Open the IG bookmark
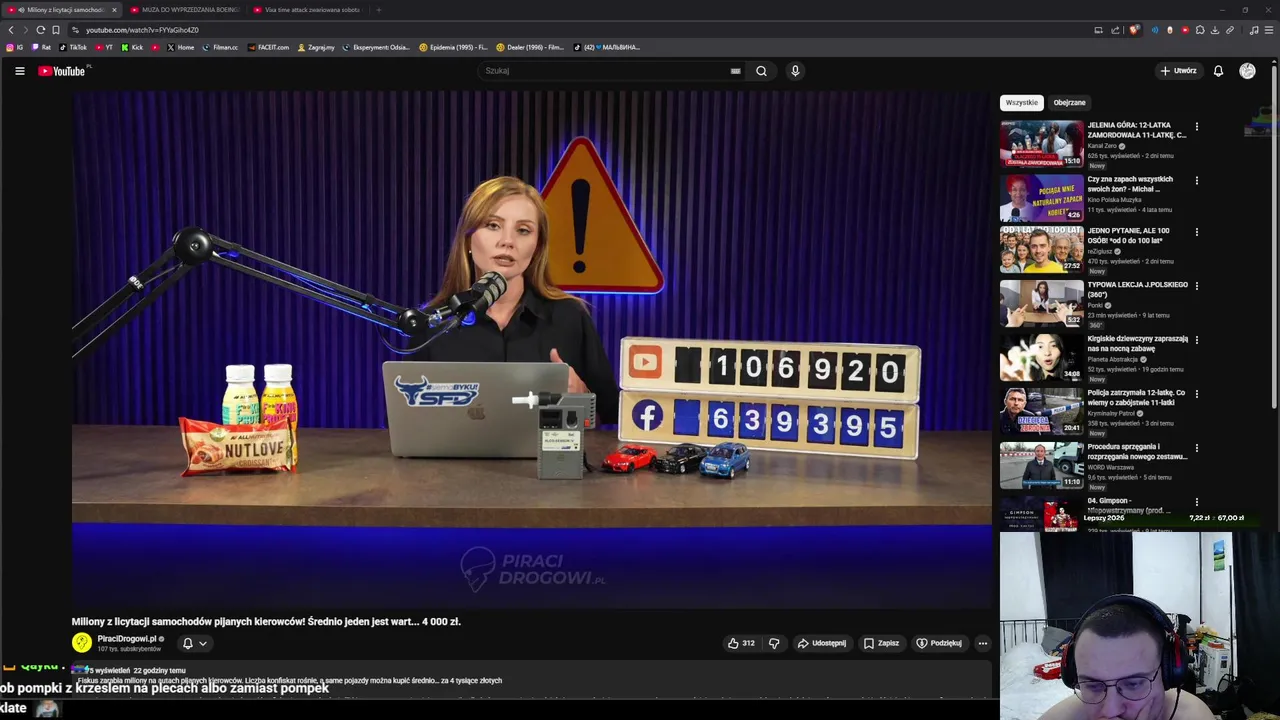Screen dimensions: 1280x720 point(14,47)
